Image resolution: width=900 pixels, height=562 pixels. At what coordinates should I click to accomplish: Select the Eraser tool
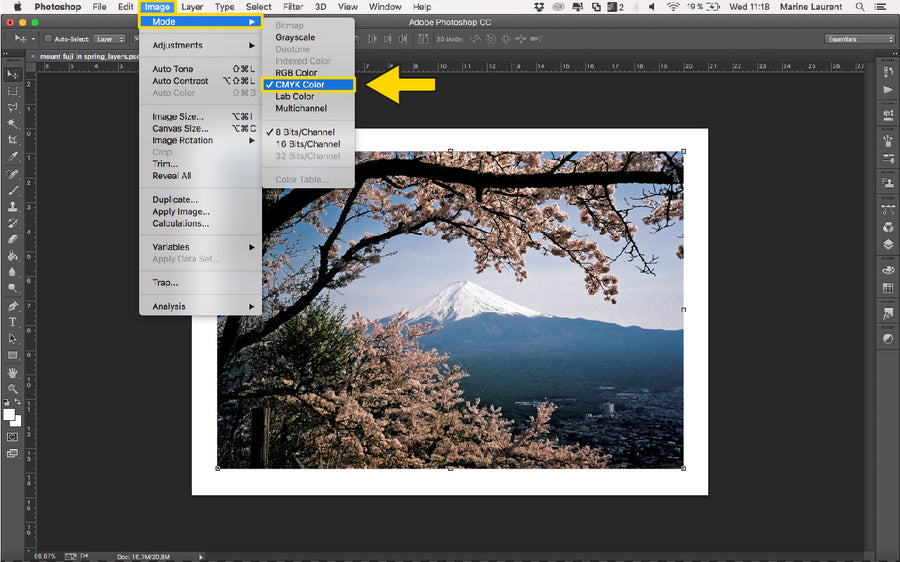point(12,239)
